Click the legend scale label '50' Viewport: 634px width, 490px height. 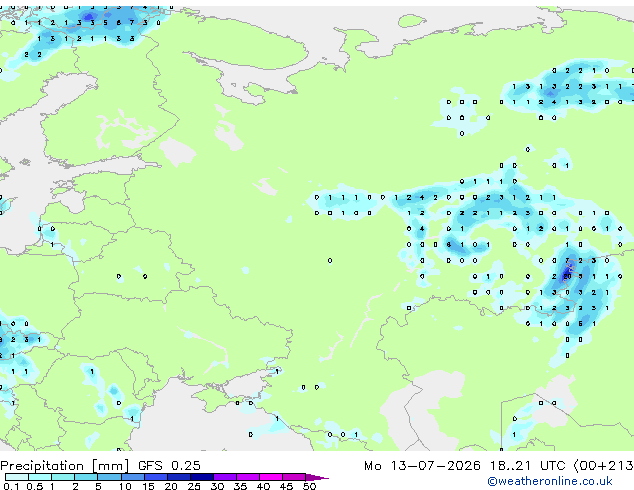[x=309, y=486]
